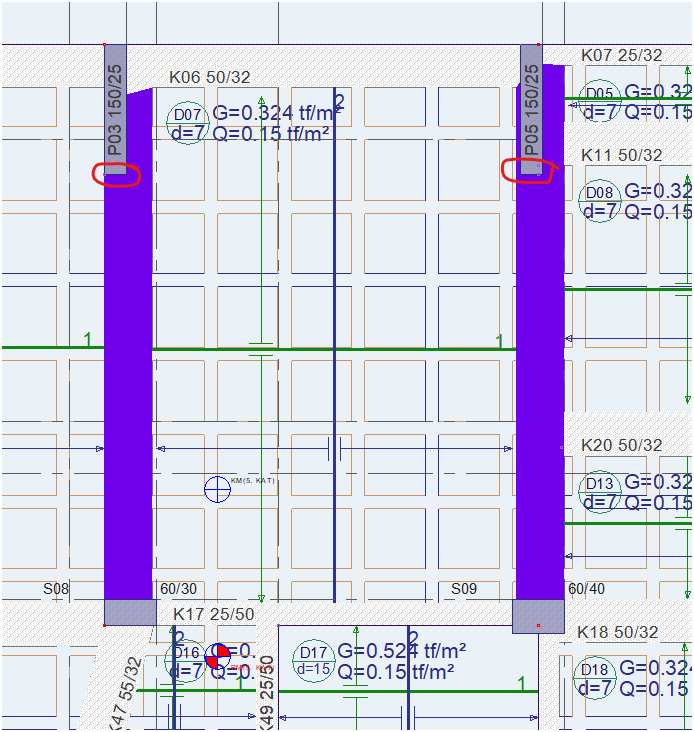Click the red circled mark on P03
The width and height of the screenshot is (694, 732).
(116, 174)
